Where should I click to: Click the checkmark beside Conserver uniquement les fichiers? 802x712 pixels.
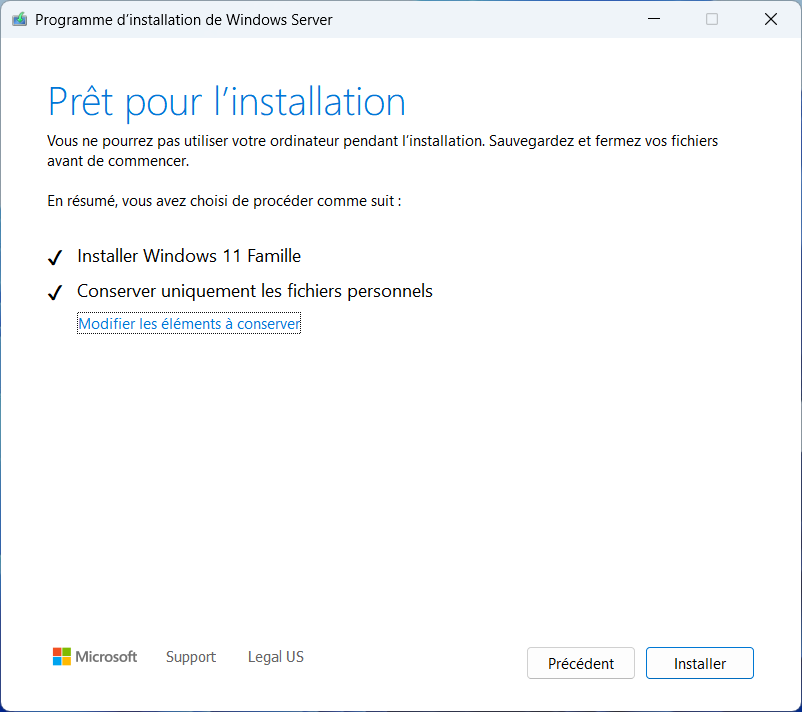(55, 293)
